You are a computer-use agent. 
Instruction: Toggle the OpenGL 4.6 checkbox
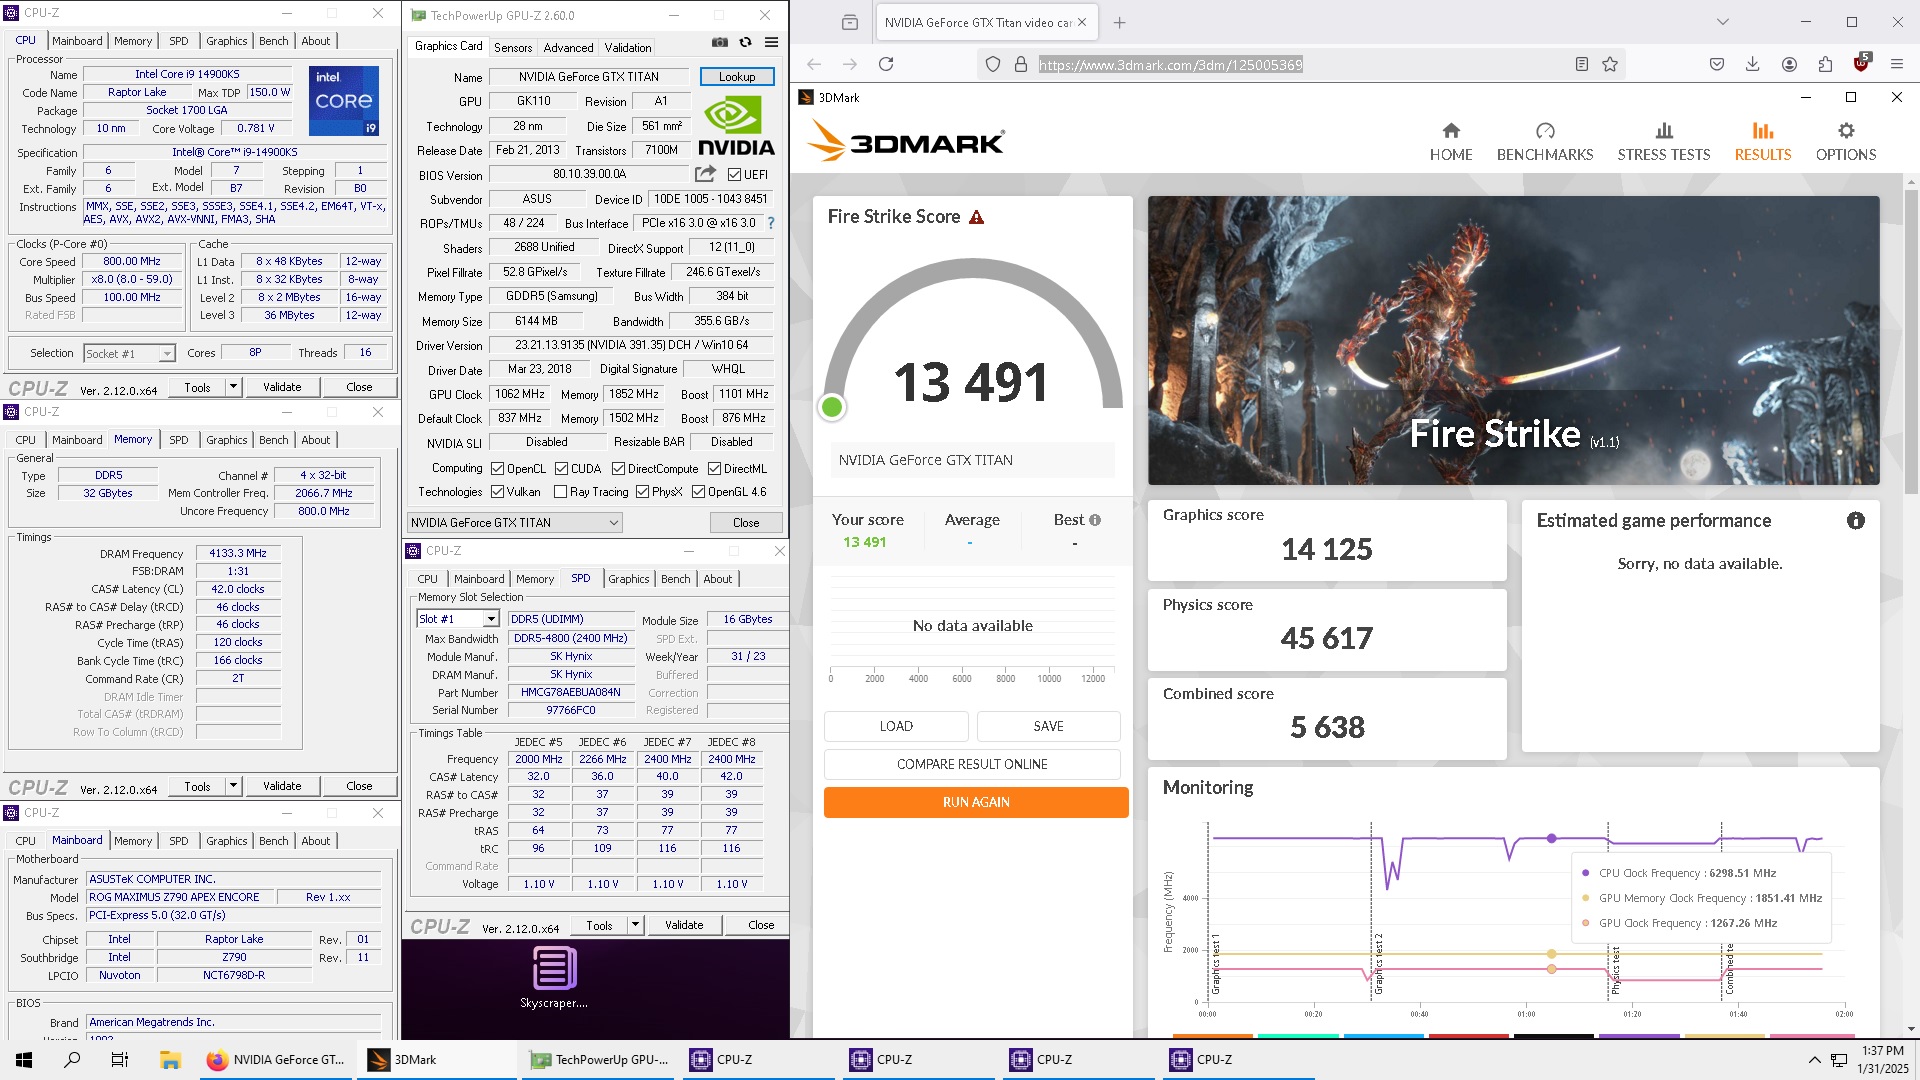[698, 492]
